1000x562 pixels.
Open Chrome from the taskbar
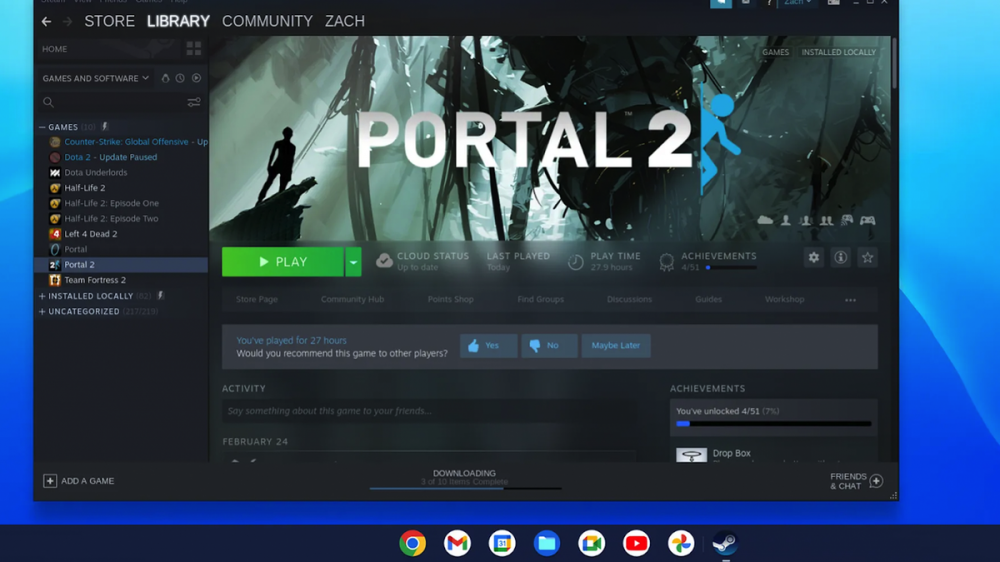click(413, 544)
